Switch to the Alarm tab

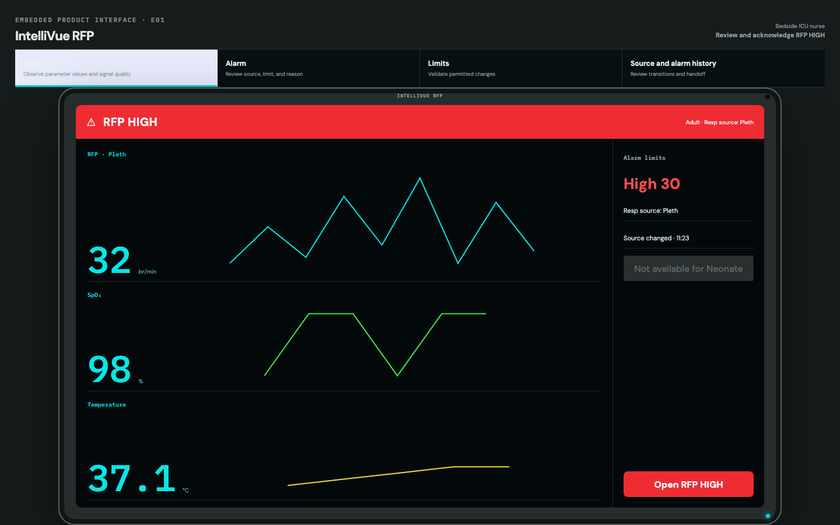(x=318, y=68)
